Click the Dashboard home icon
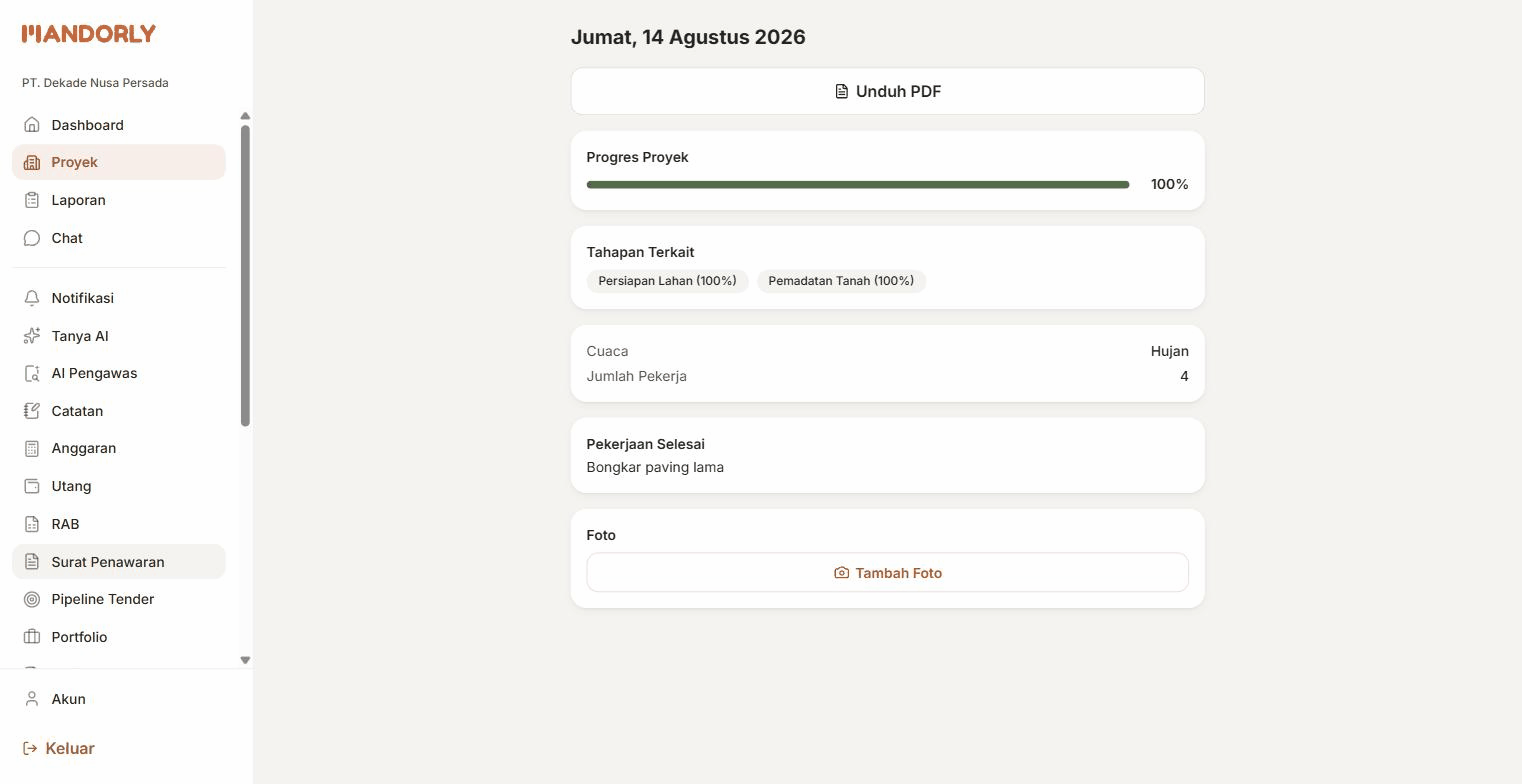The width and height of the screenshot is (1522, 784). pos(32,125)
